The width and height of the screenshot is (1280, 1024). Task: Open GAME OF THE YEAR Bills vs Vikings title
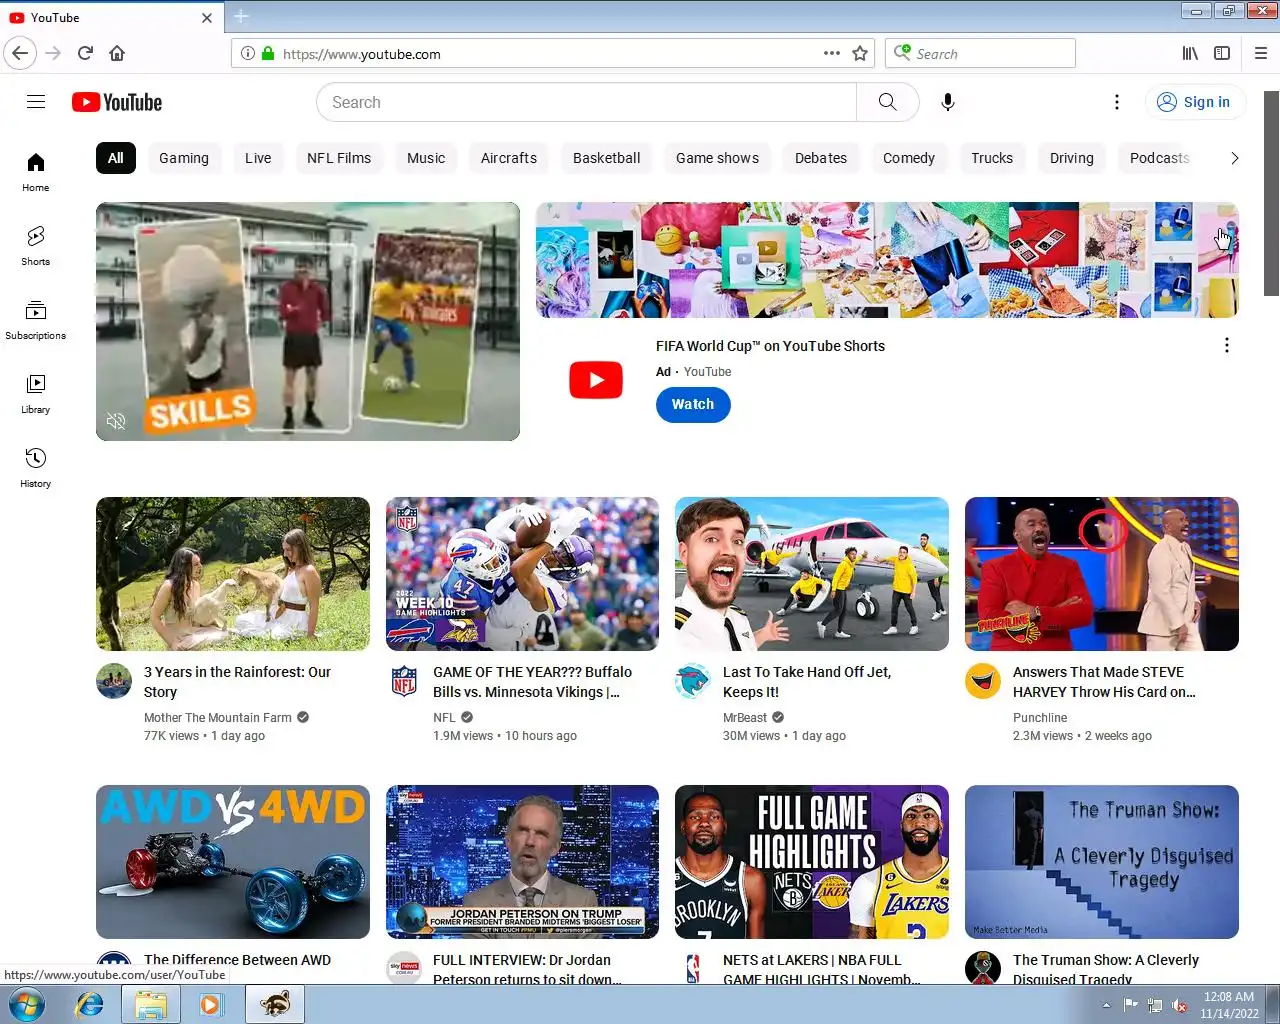point(532,682)
